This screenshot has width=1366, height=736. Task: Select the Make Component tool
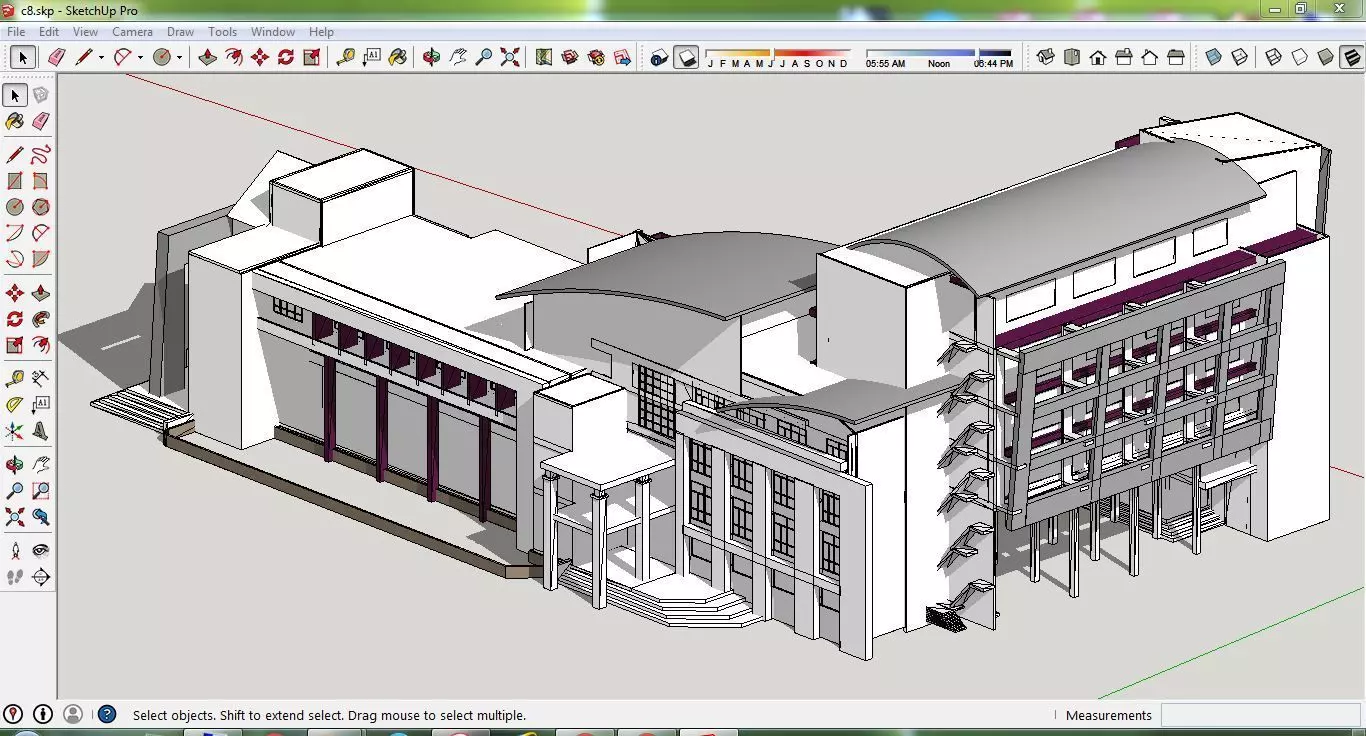pos(40,95)
